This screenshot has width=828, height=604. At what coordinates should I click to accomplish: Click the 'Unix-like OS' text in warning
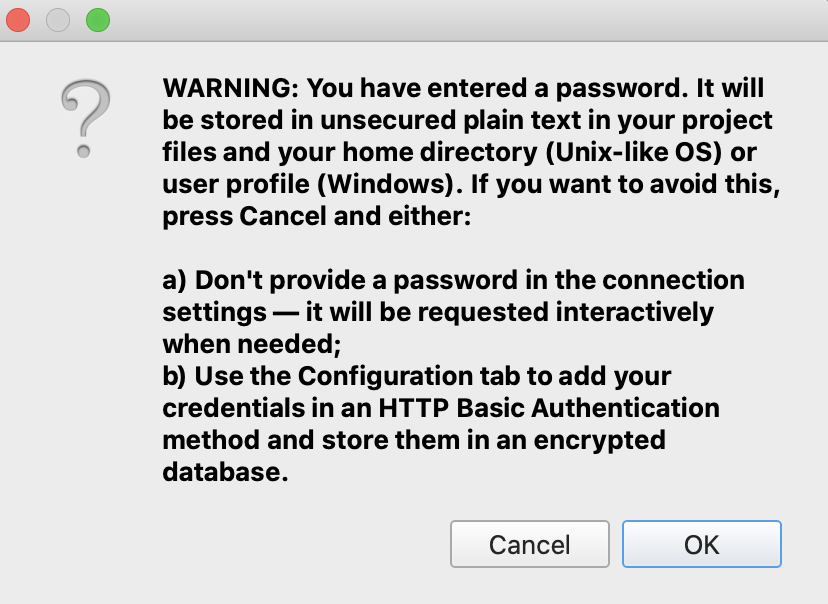[634, 153]
